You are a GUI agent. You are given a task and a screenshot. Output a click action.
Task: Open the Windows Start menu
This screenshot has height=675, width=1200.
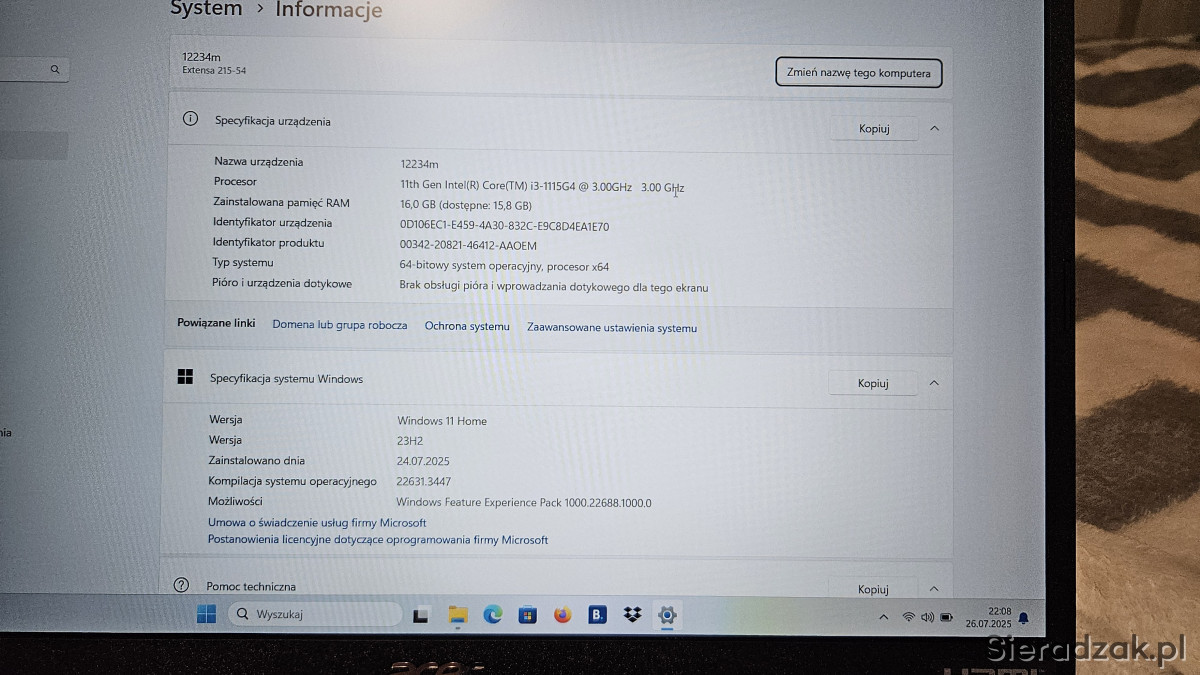[x=206, y=614]
